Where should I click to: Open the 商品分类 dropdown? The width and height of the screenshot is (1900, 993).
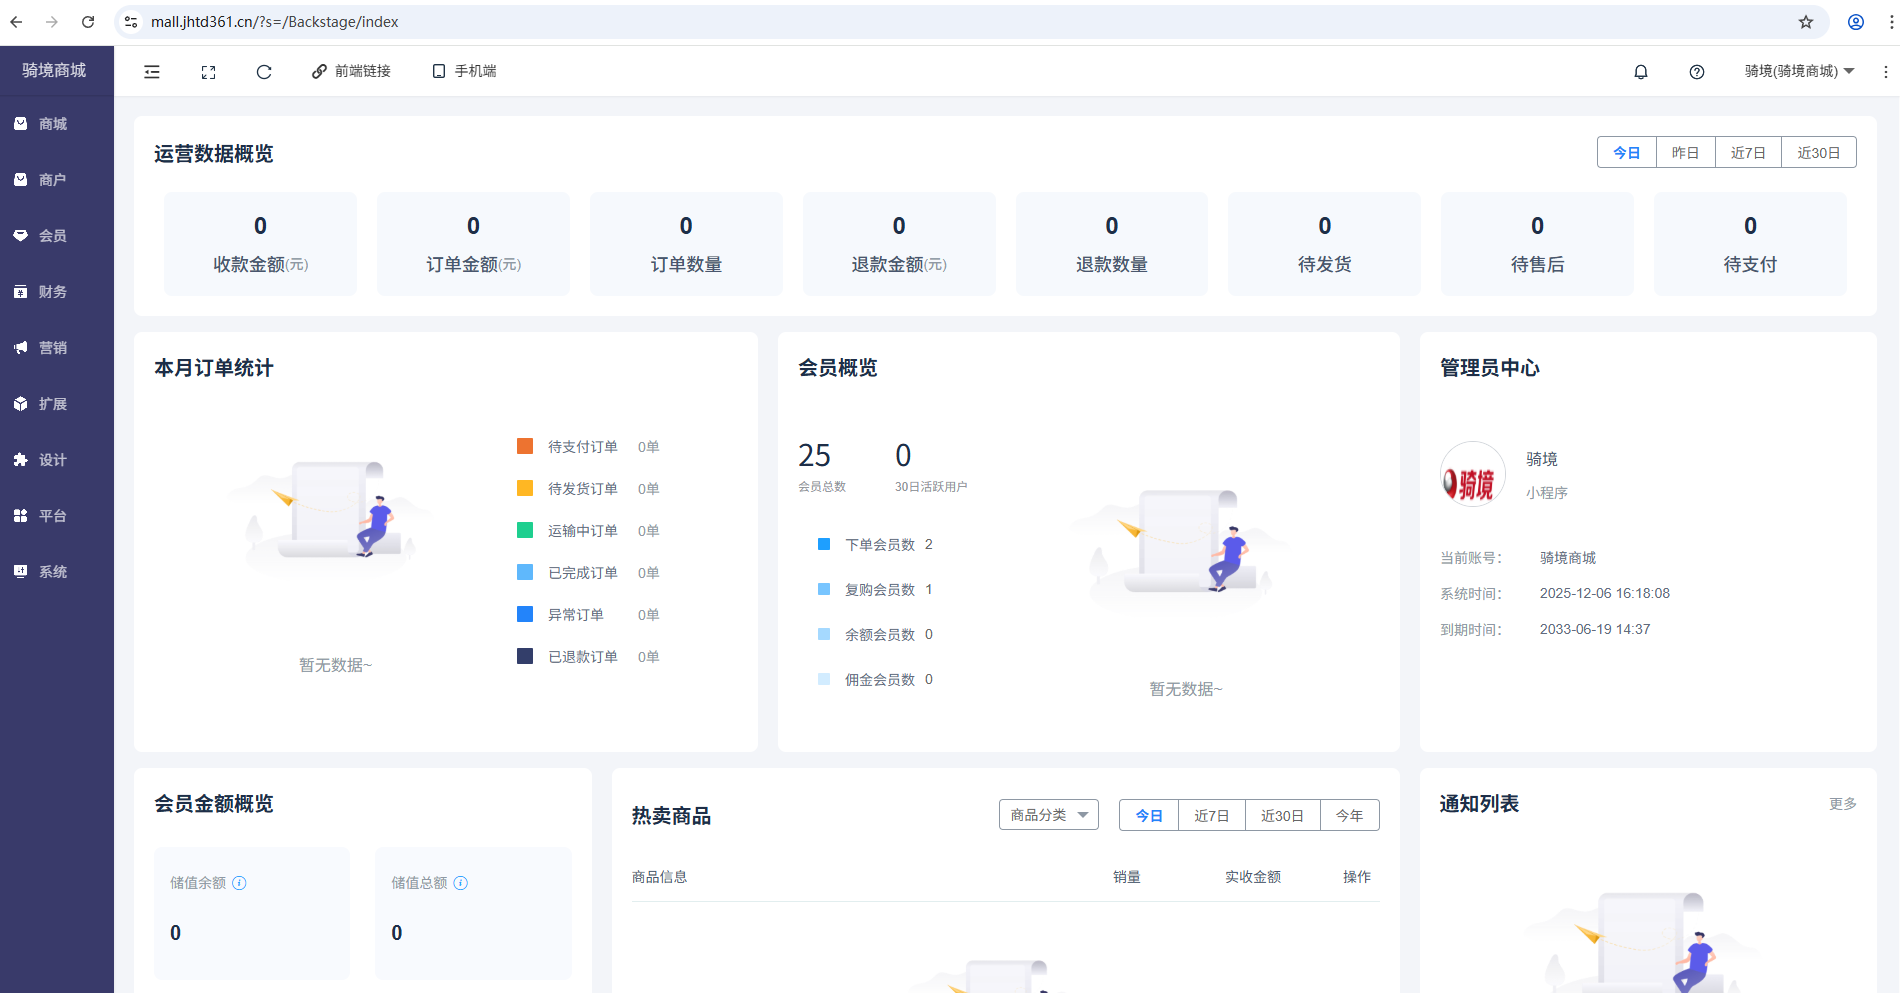click(x=1047, y=815)
